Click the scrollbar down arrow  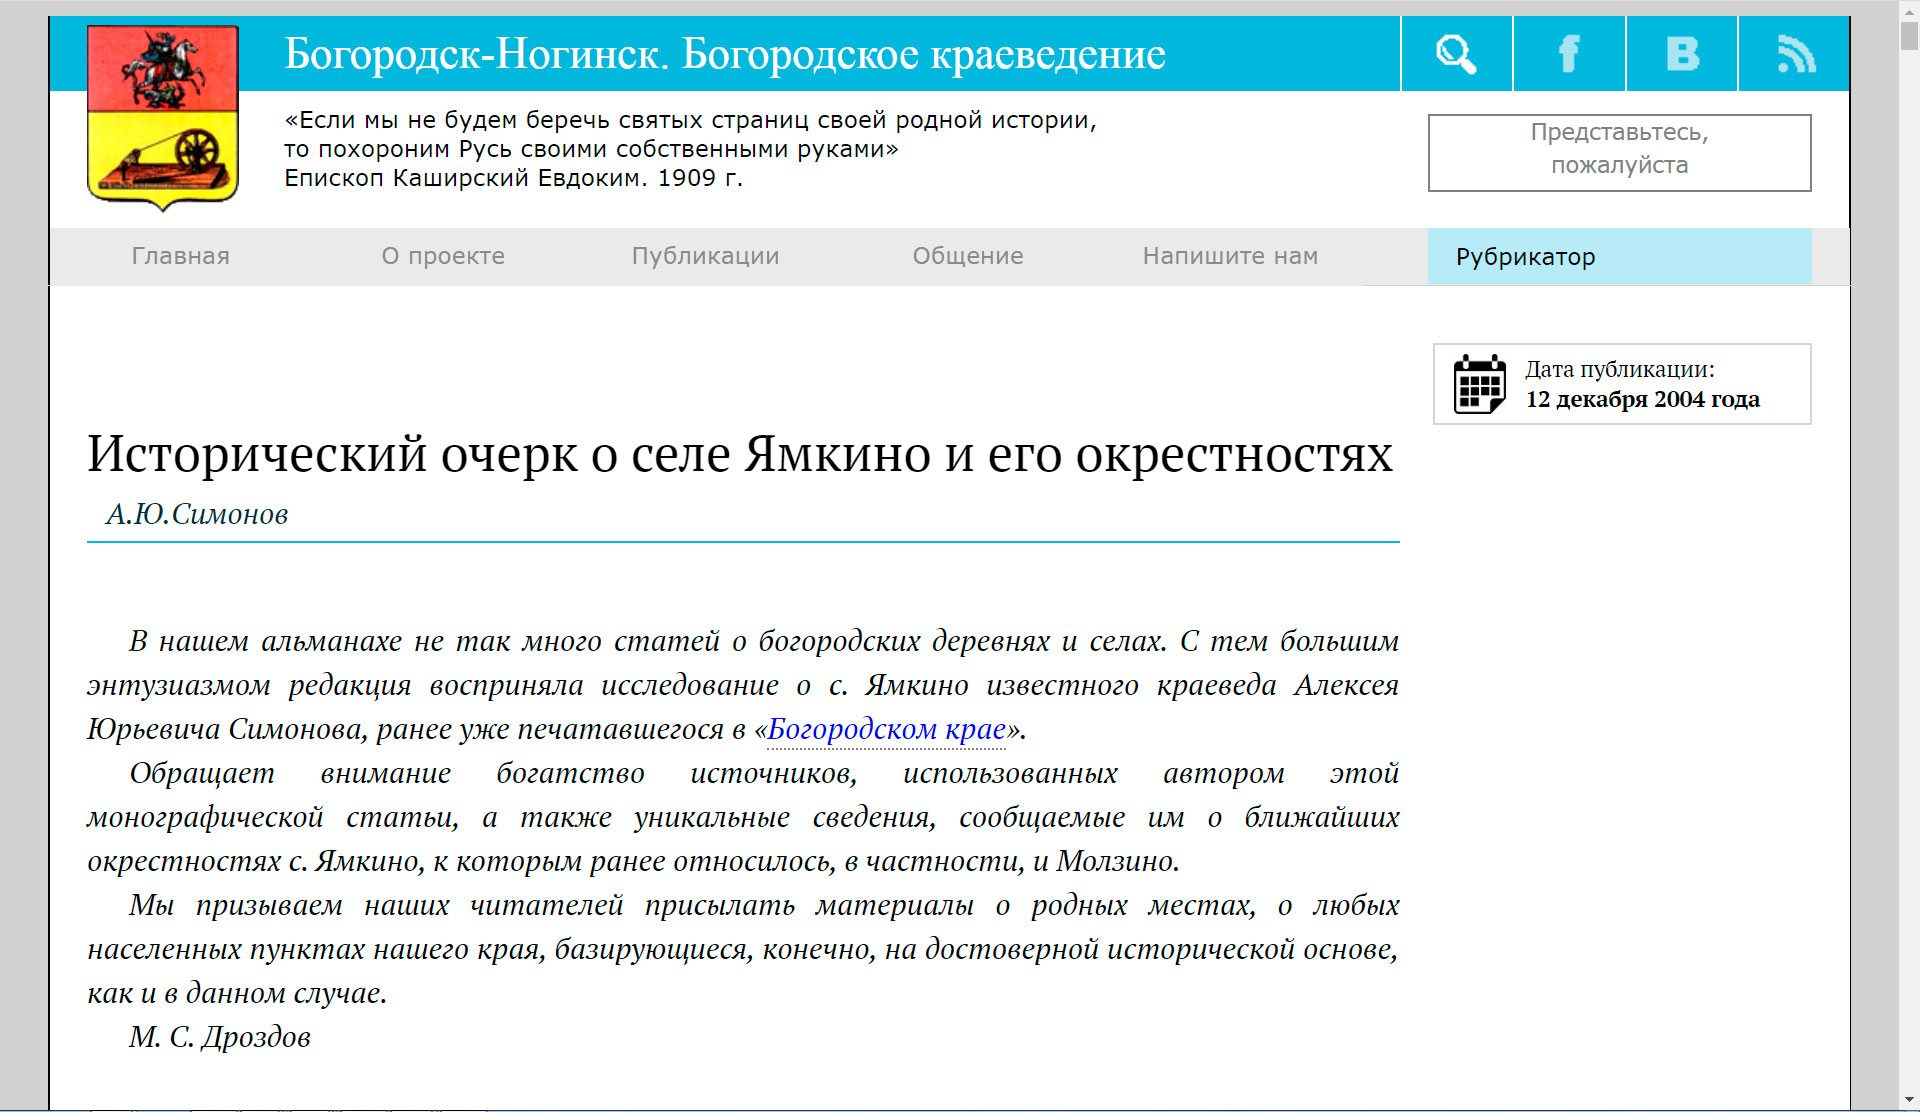tap(1909, 1102)
